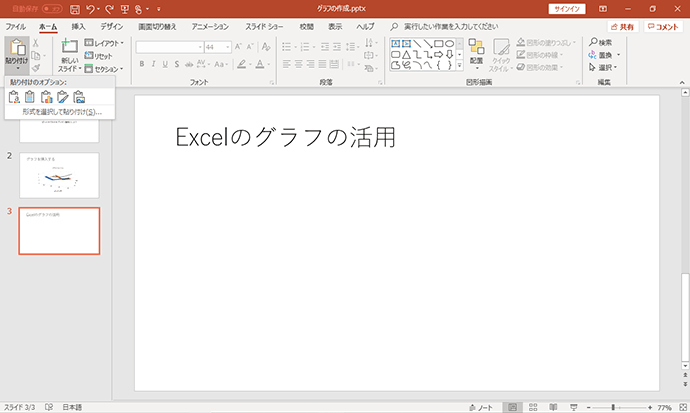Switch to Slide Sorter view
This screenshot has height=413, width=690.
pyautogui.click(x=533, y=407)
